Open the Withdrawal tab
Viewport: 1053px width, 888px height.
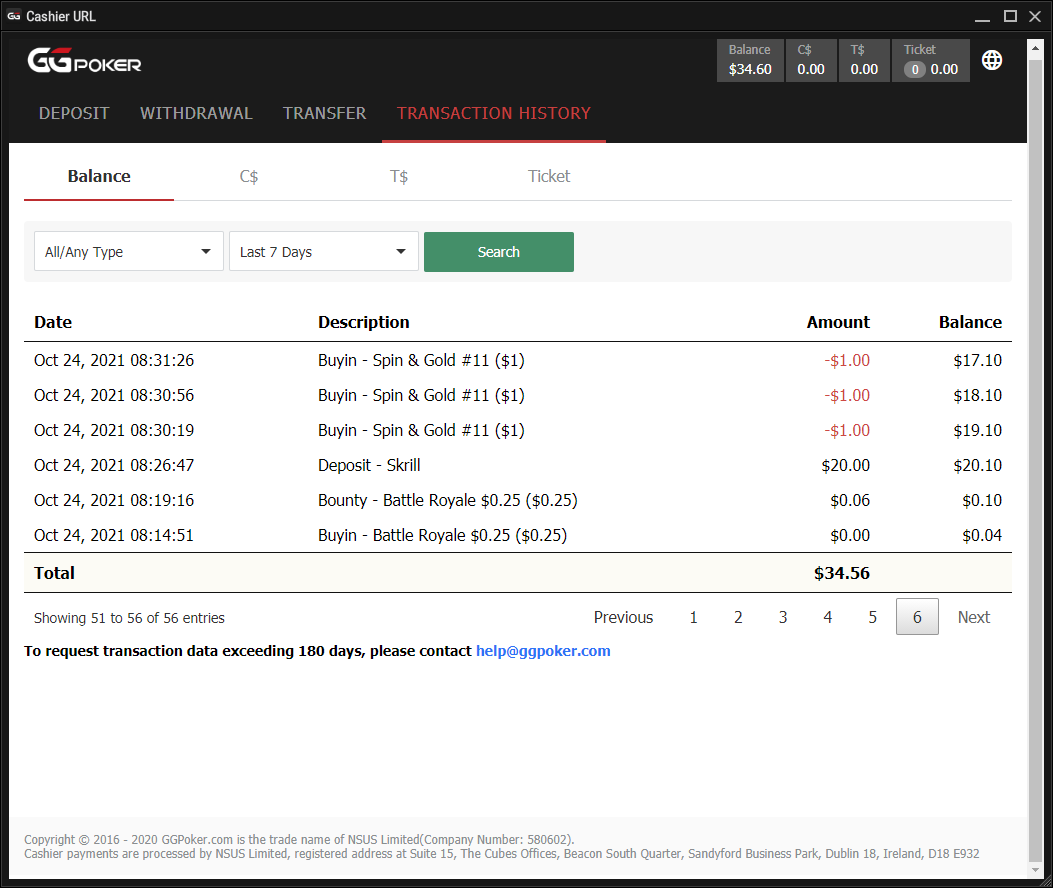(196, 113)
